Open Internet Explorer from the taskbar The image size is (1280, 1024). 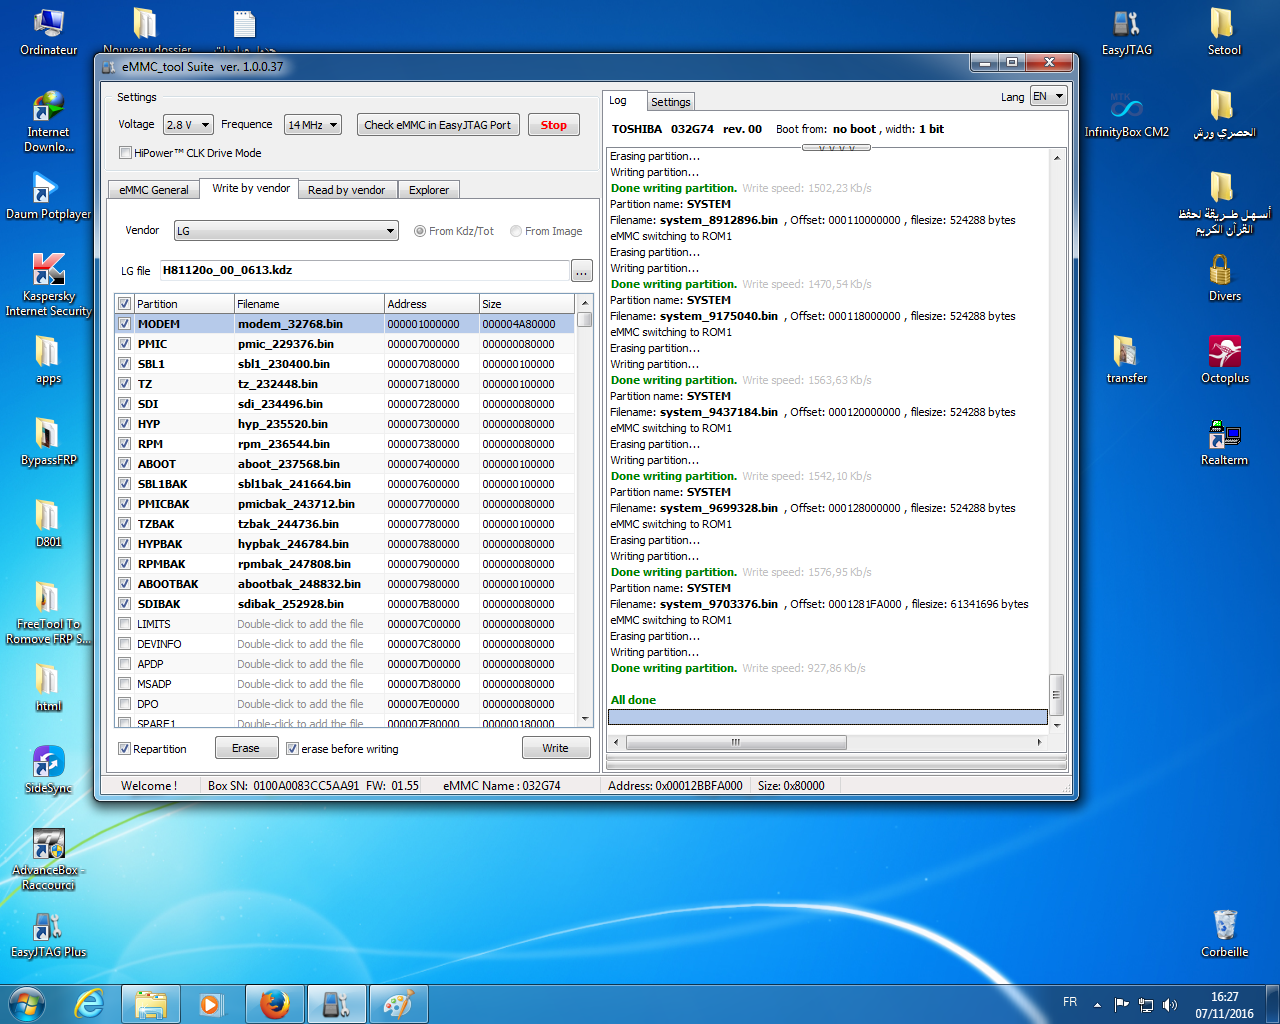point(90,1004)
